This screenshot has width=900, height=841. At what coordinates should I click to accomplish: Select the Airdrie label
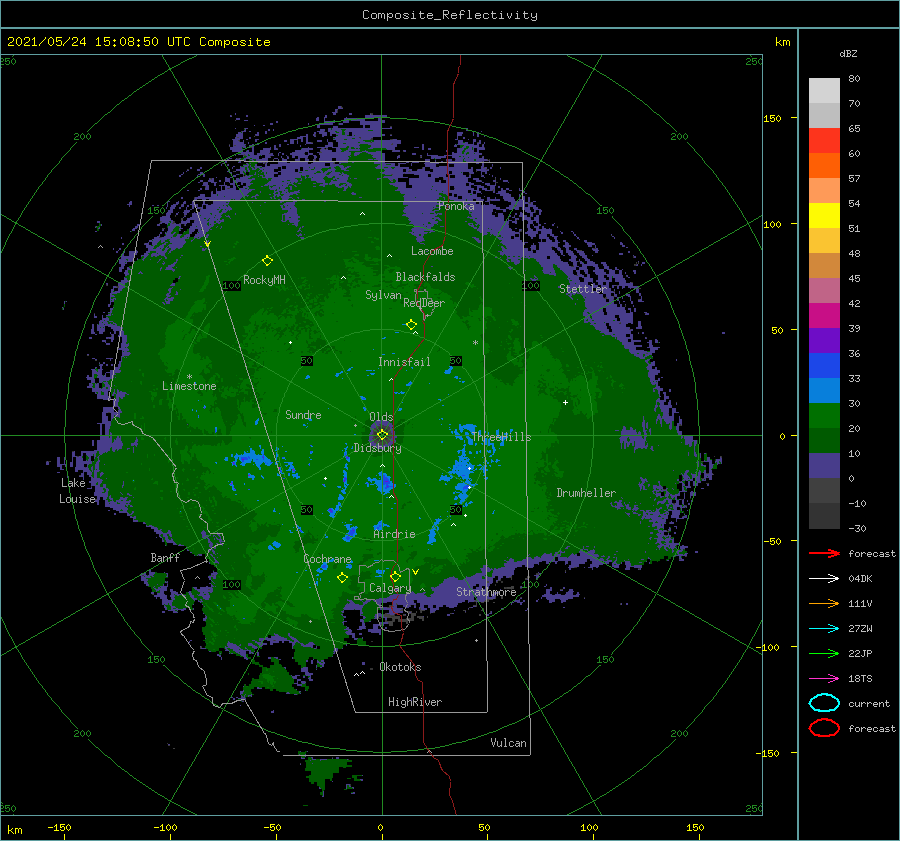click(x=394, y=534)
